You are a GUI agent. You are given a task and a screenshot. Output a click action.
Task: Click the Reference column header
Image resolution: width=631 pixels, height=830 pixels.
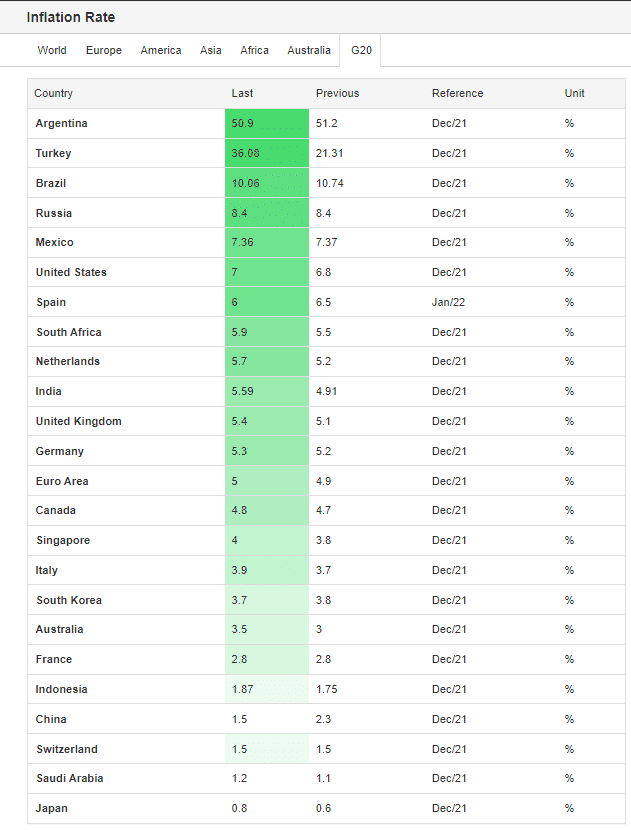pyautogui.click(x=457, y=93)
